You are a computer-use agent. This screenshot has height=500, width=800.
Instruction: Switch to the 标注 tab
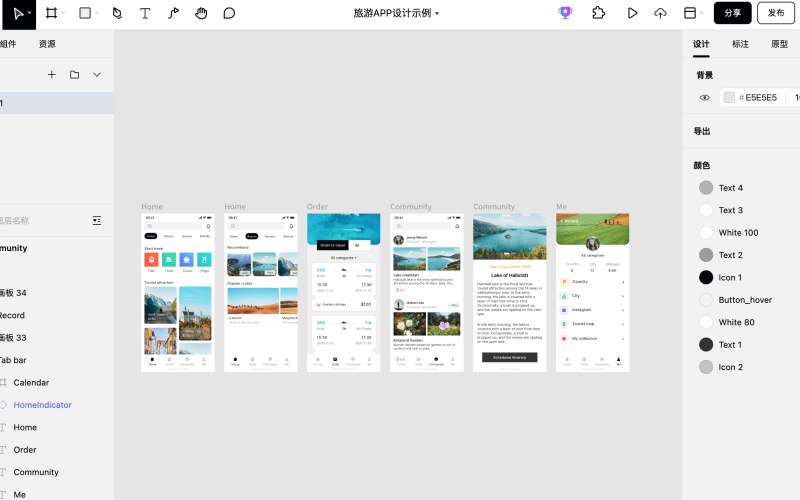point(740,44)
